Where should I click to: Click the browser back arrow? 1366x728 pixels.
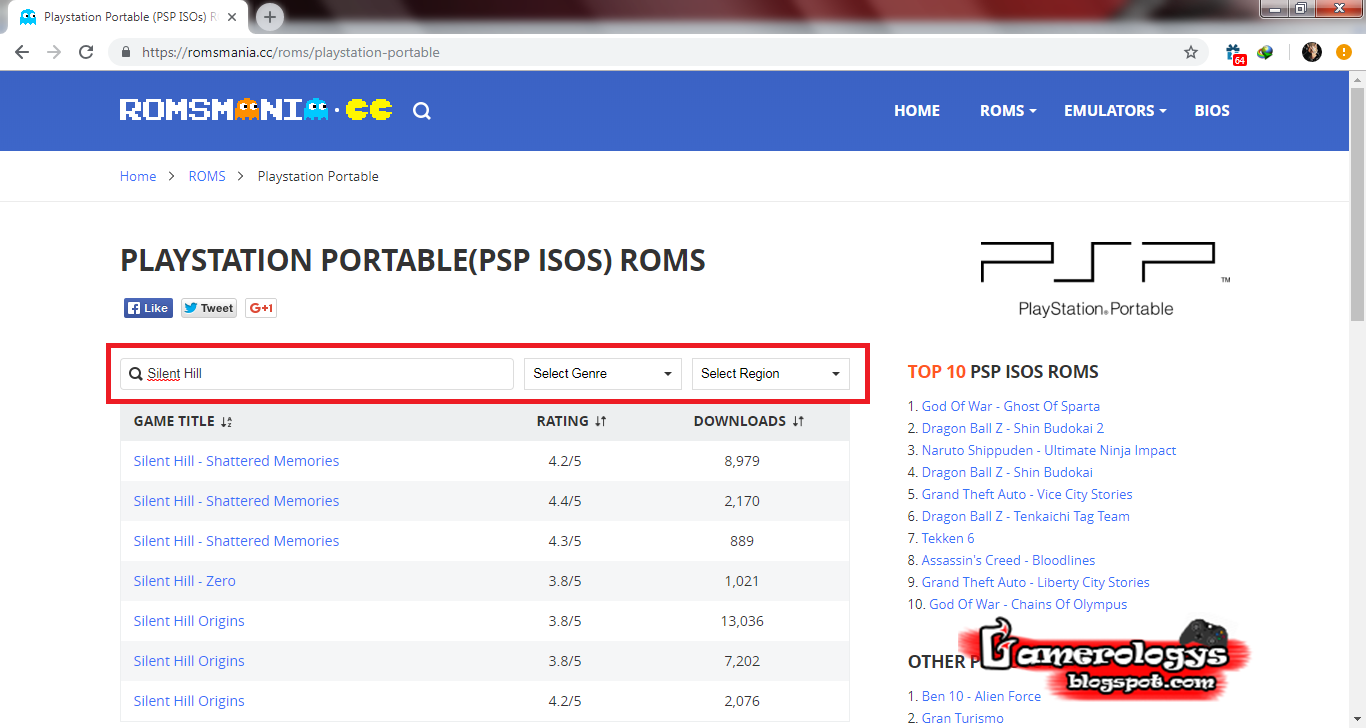[22, 52]
